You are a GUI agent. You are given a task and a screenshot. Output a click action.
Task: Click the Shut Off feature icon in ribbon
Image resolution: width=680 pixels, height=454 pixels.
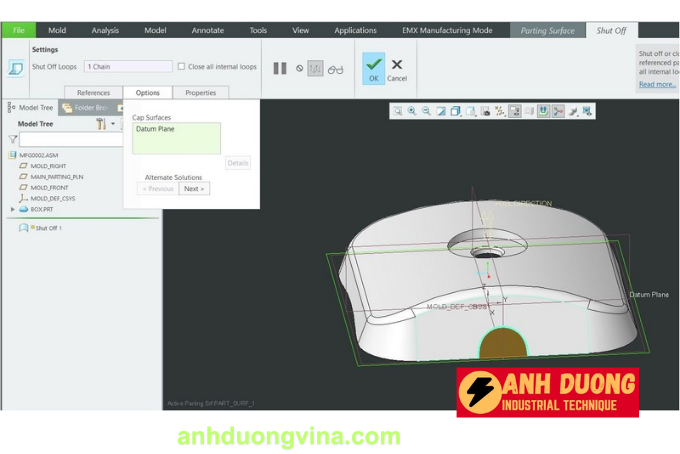[x=15, y=68]
